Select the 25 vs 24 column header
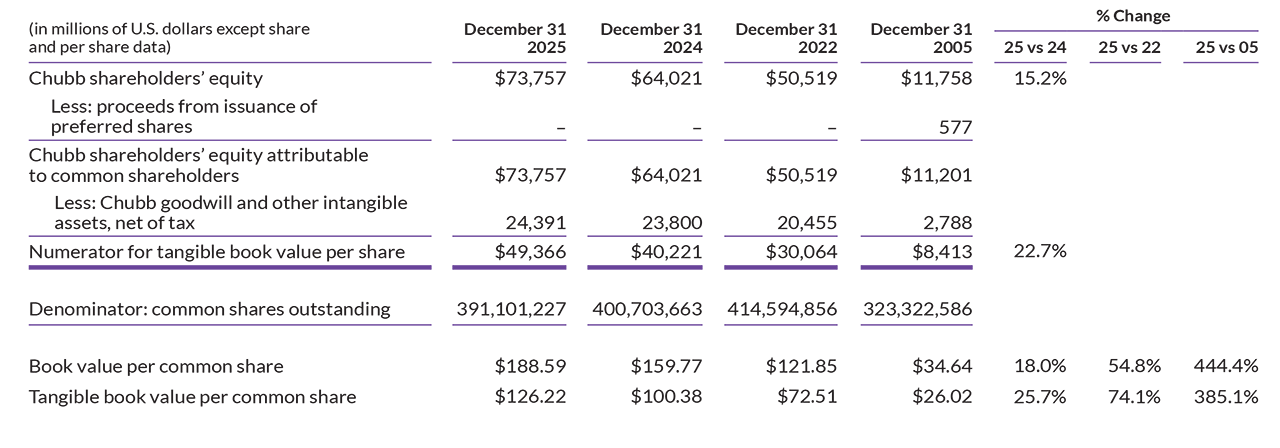This screenshot has height=448, width=1280. [x=1034, y=47]
